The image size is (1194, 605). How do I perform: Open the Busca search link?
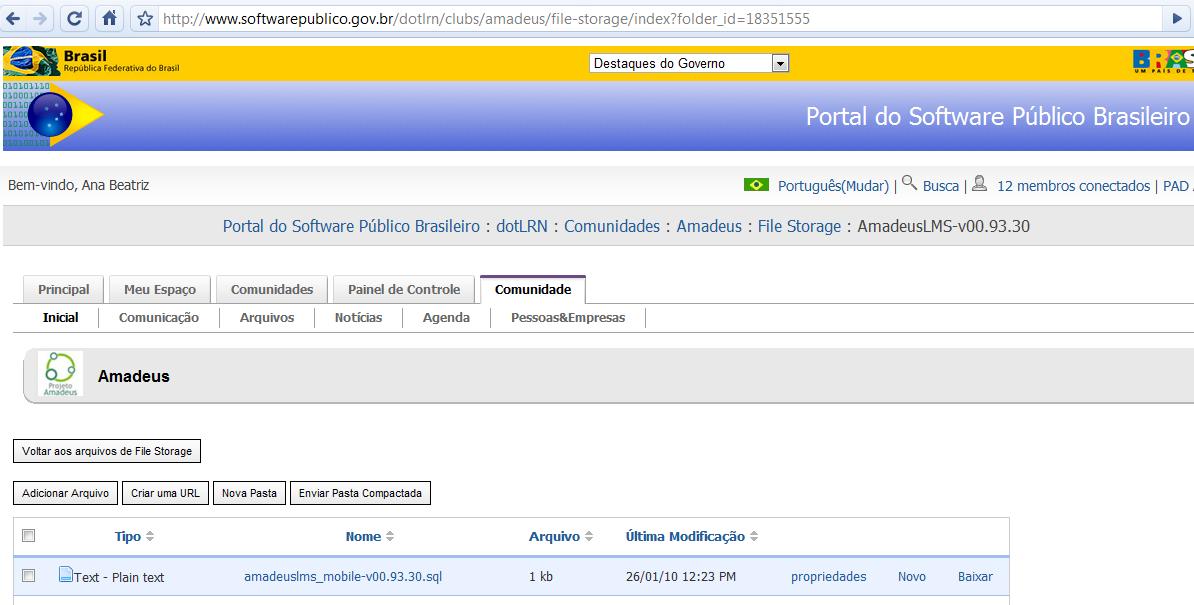pos(940,186)
